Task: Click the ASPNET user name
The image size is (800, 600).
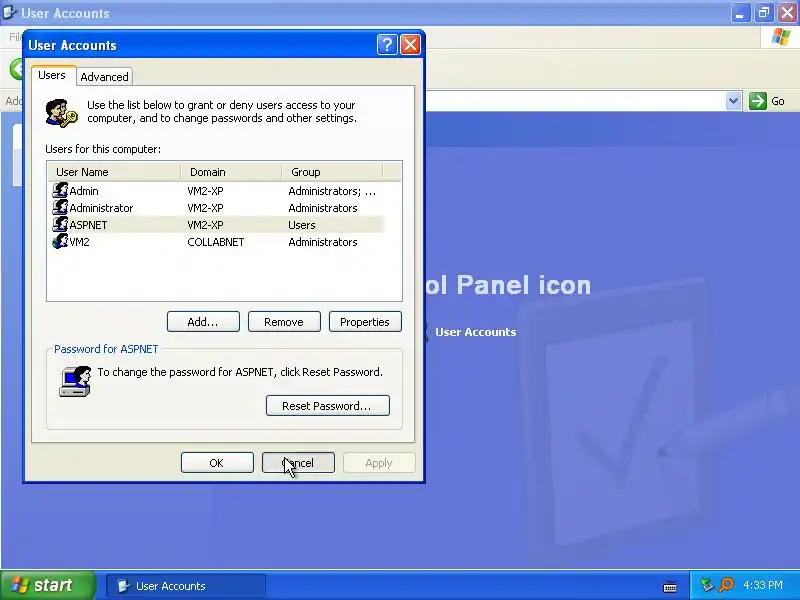Action: [88, 225]
